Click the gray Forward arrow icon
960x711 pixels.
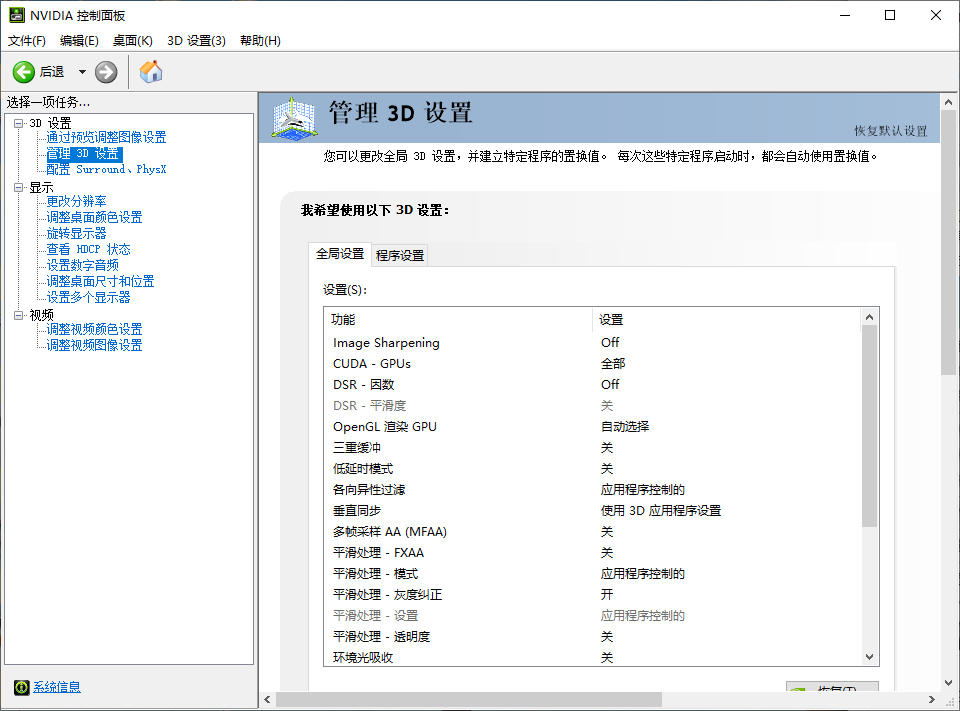pyautogui.click(x=106, y=72)
